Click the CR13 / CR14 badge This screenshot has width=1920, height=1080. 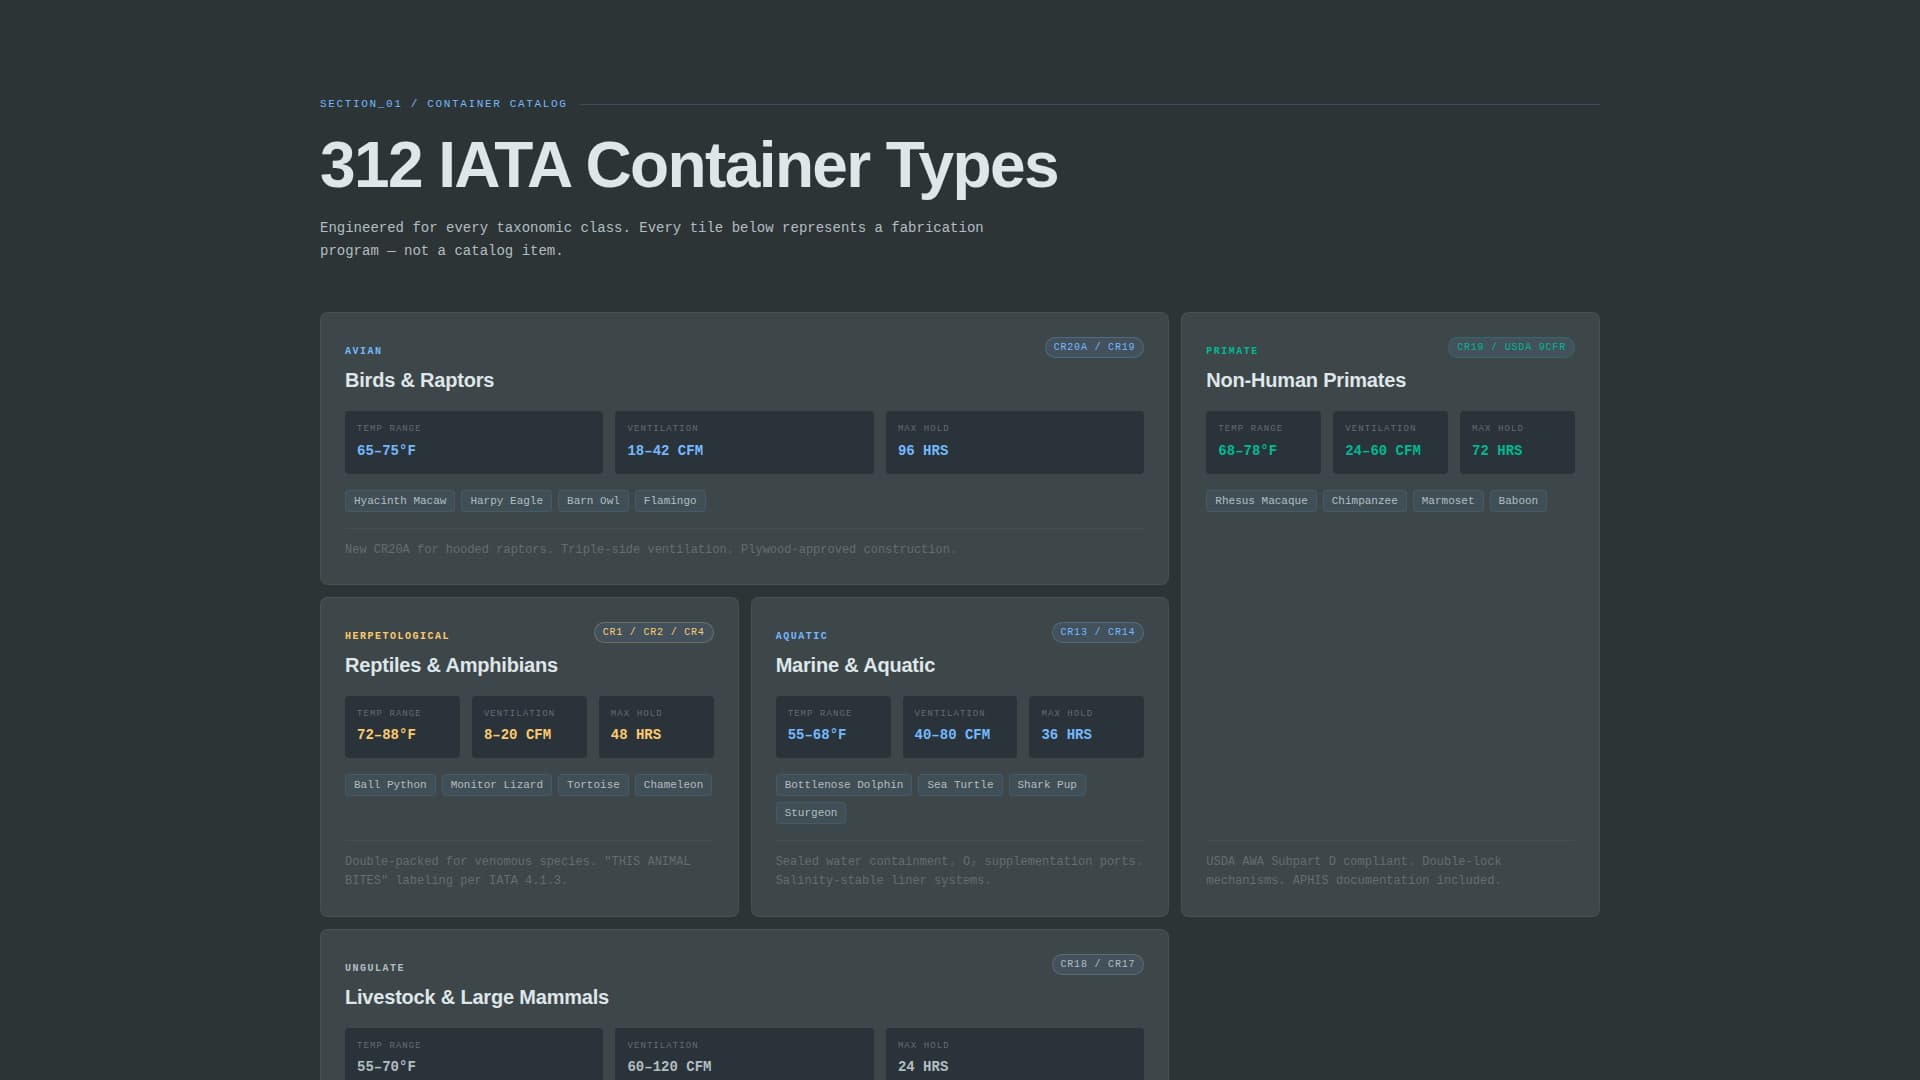(x=1097, y=632)
